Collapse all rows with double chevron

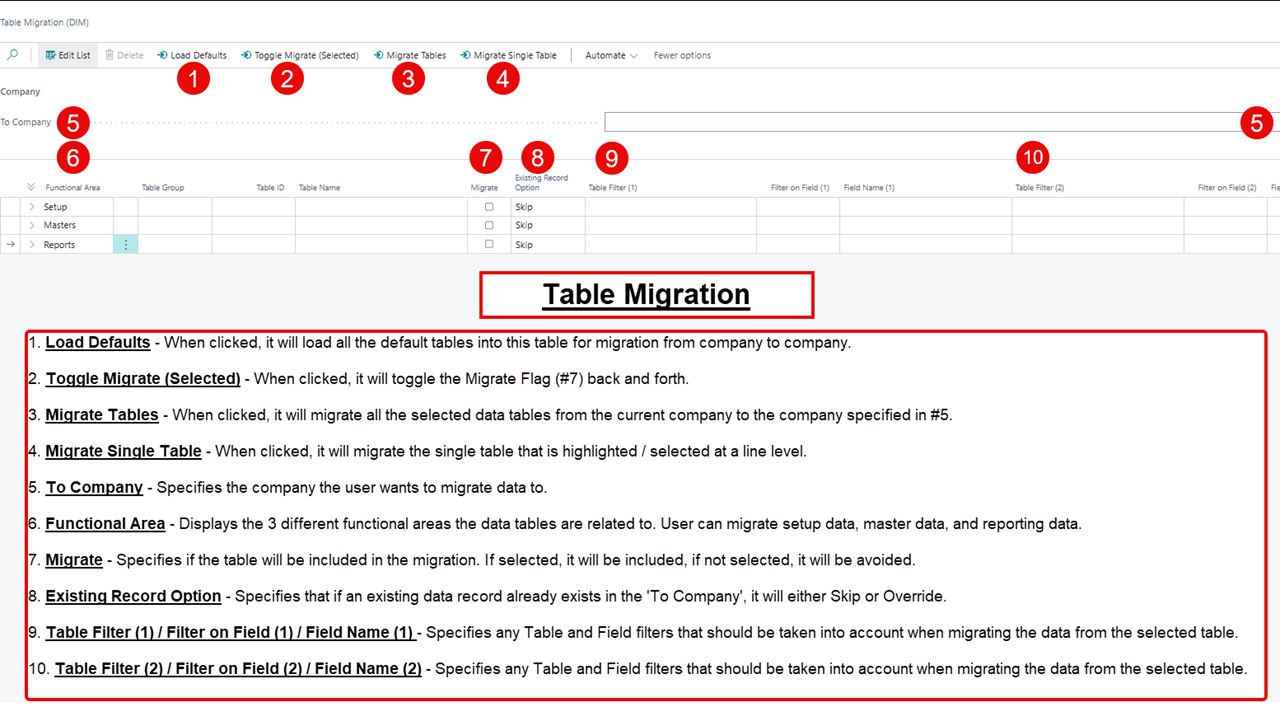(x=31, y=187)
